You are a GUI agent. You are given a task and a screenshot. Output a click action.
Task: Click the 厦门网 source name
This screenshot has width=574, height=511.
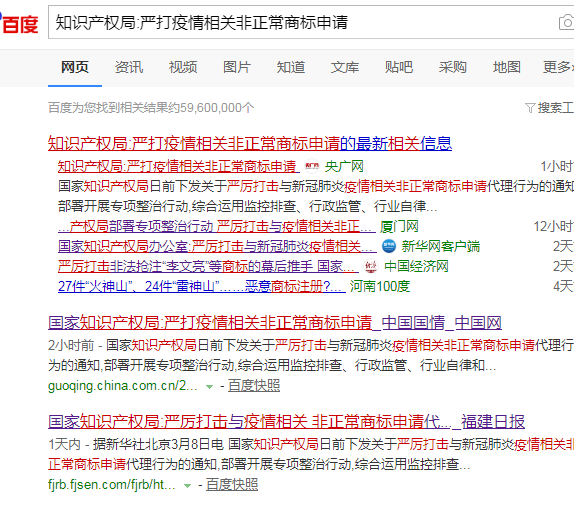[x=399, y=227]
